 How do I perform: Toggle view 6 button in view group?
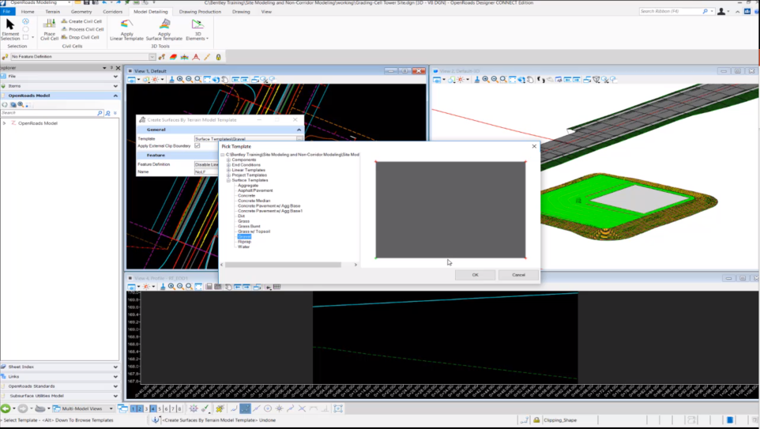166,409
